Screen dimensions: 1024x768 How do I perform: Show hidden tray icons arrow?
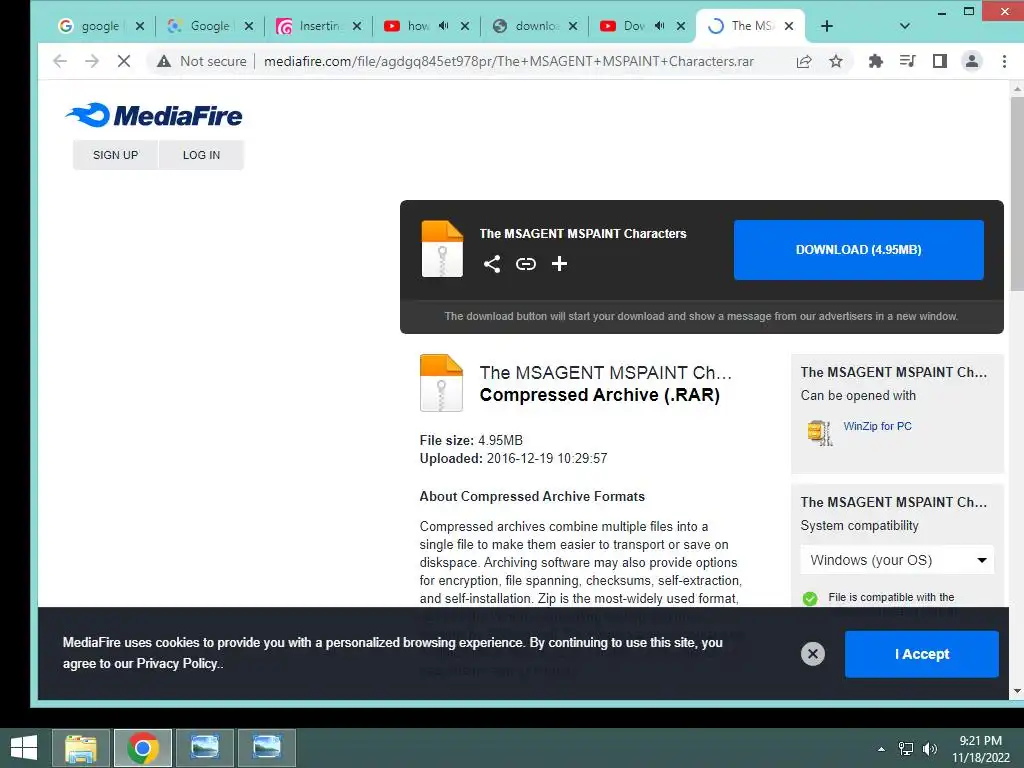click(x=881, y=749)
